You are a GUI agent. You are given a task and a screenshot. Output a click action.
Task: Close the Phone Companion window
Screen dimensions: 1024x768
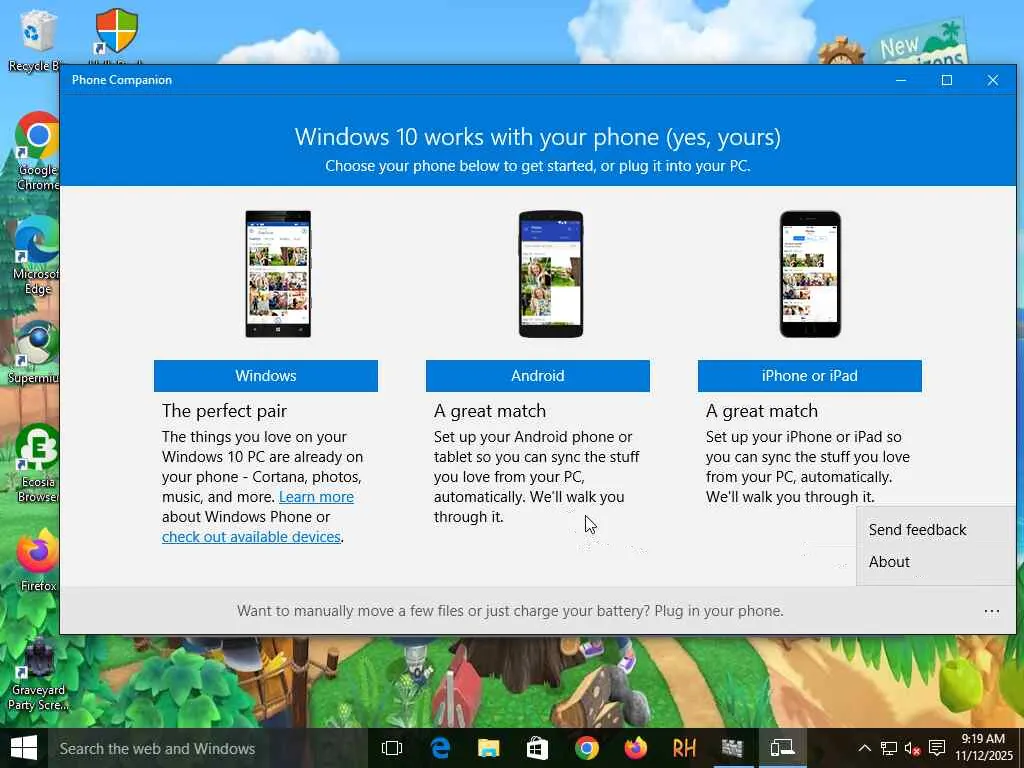(x=993, y=80)
